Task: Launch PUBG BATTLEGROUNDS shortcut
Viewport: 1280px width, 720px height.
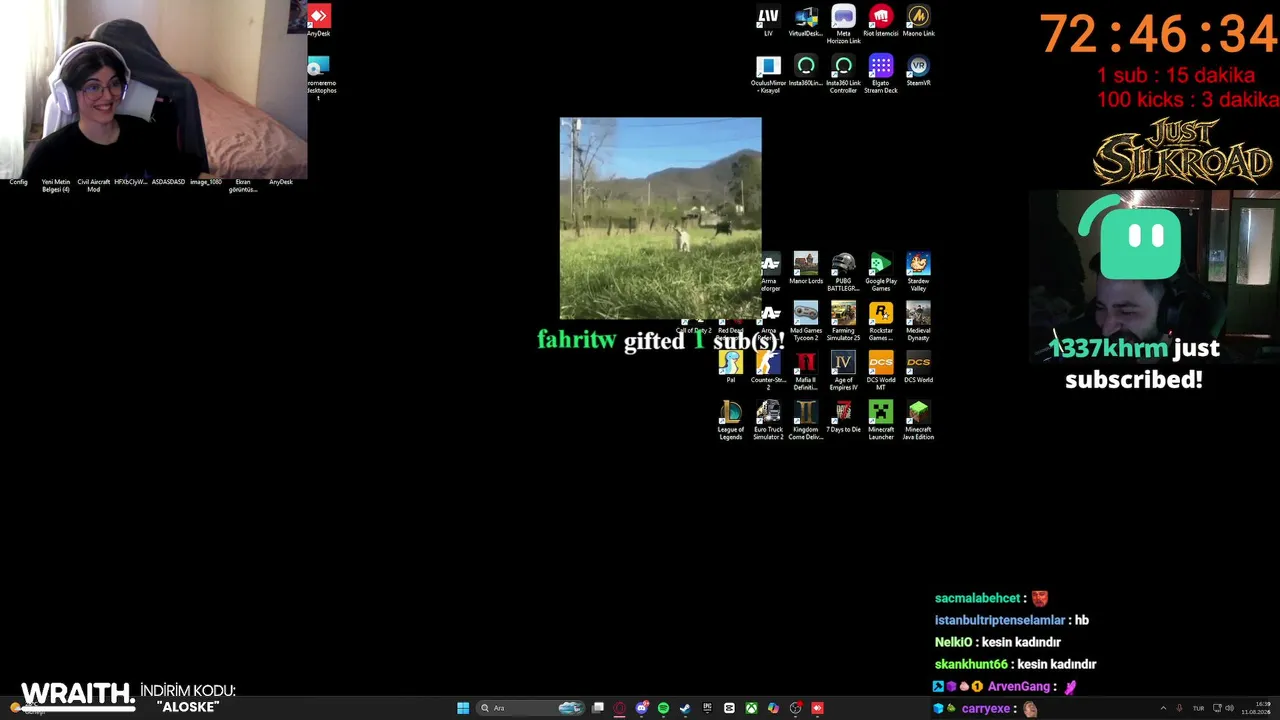Action: click(x=843, y=271)
